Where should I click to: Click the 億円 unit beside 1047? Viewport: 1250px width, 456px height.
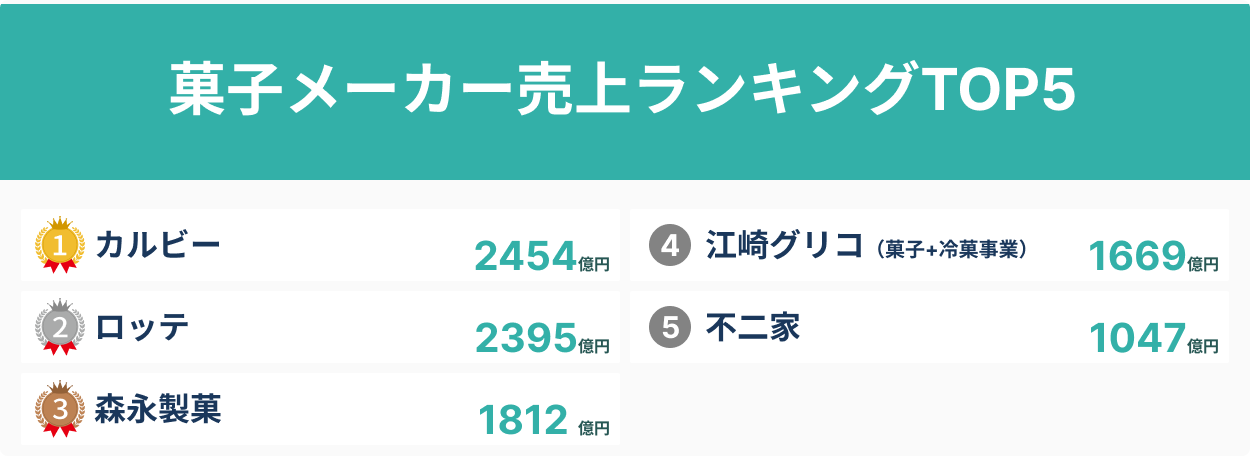[1204, 346]
